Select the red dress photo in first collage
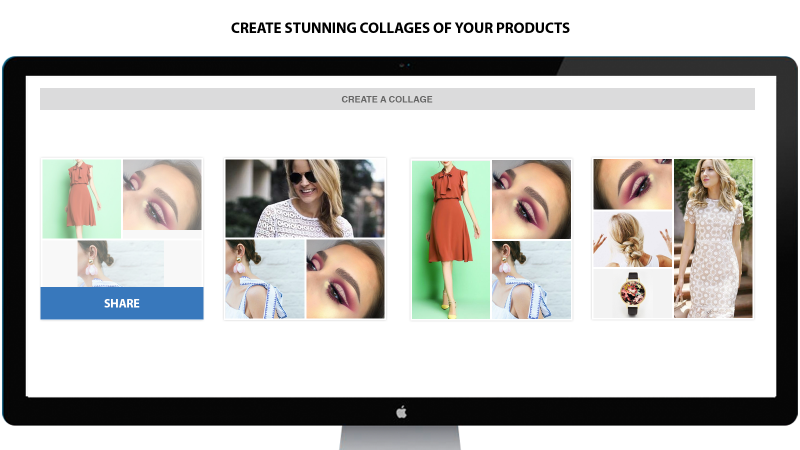Screen dimensions: 800x450 (x=82, y=198)
